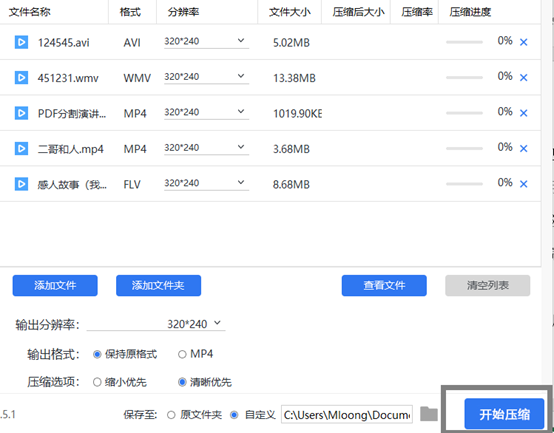
Task: Remove the FLV file with its X icon
Action: point(524,184)
